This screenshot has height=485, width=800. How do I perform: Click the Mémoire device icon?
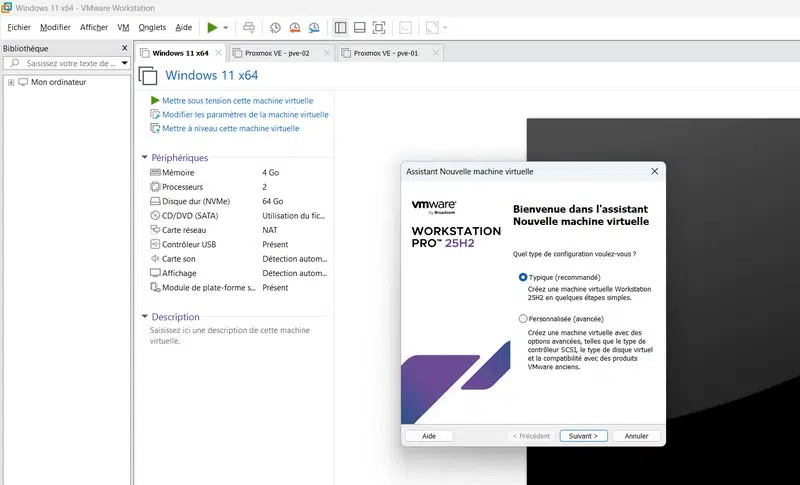click(x=155, y=172)
